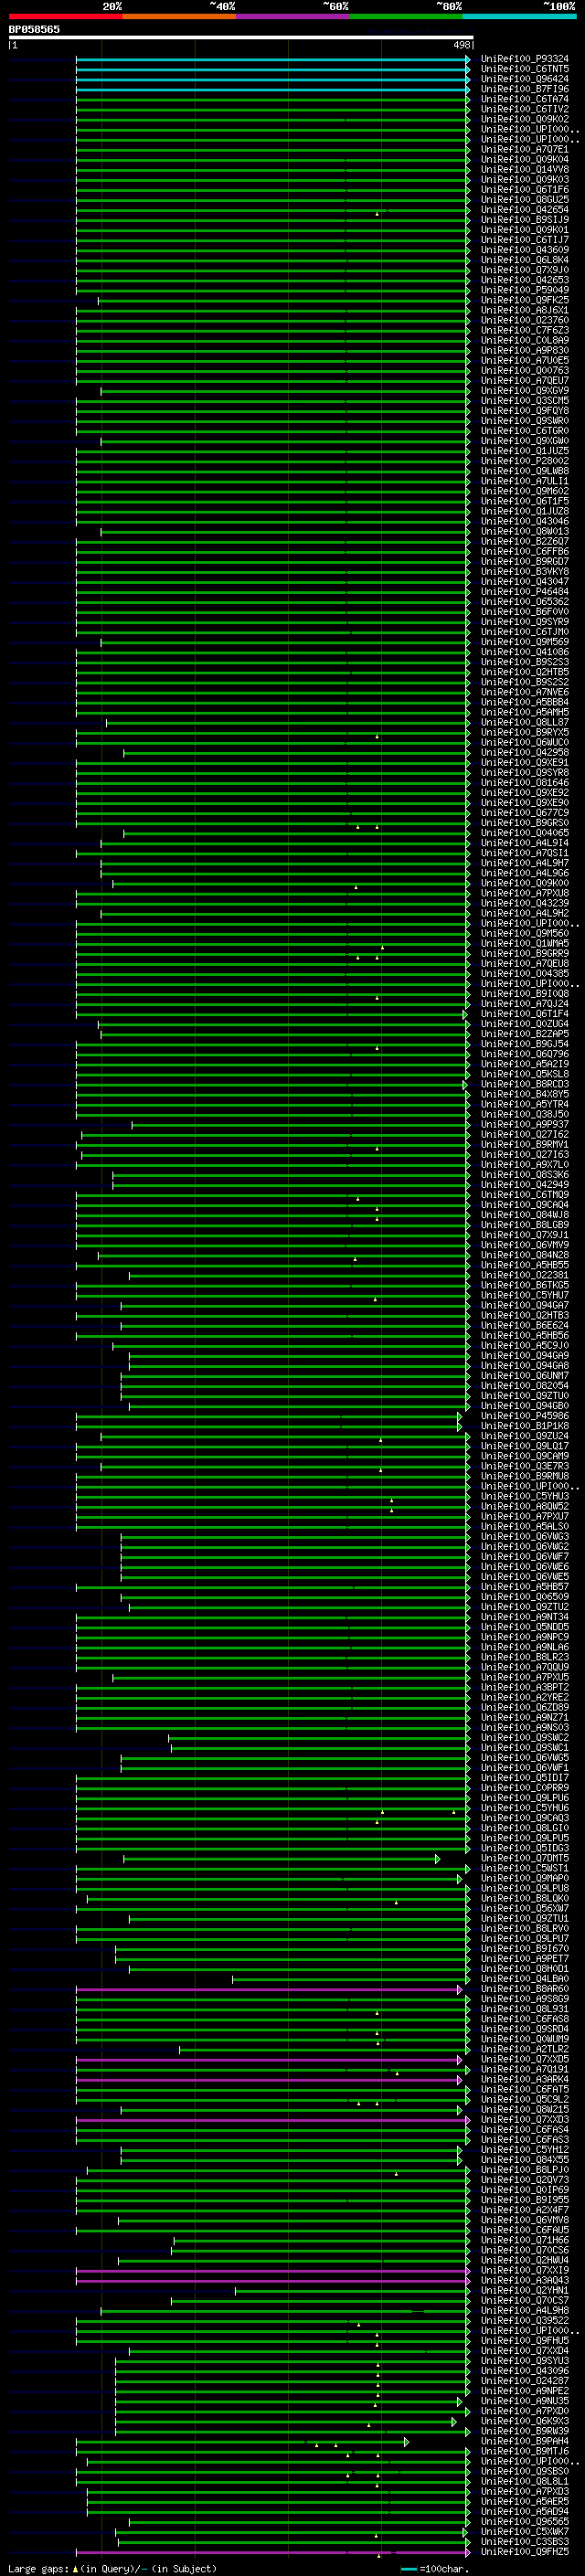Viewport: 585px width, 2576px height.
Task: Click the purple ~60% identity legend segment
Action: point(292,16)
